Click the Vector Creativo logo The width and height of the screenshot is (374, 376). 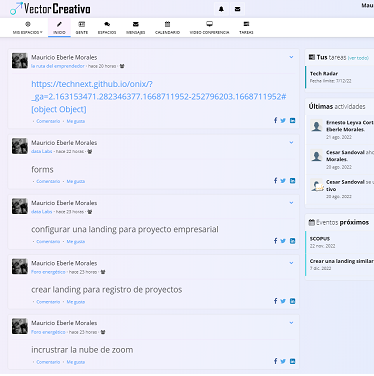[50, 8]
